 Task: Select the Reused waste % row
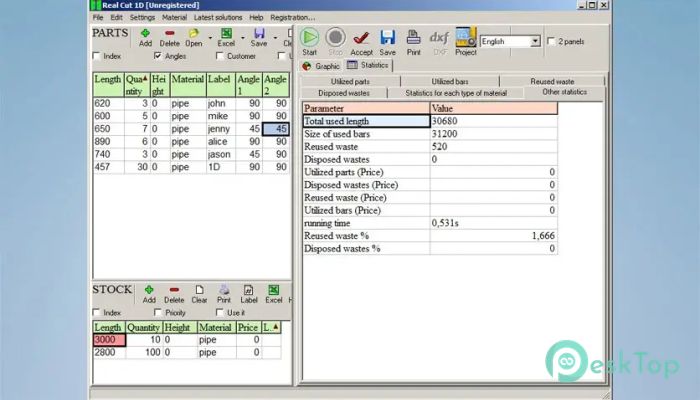[x=430, y=236]
